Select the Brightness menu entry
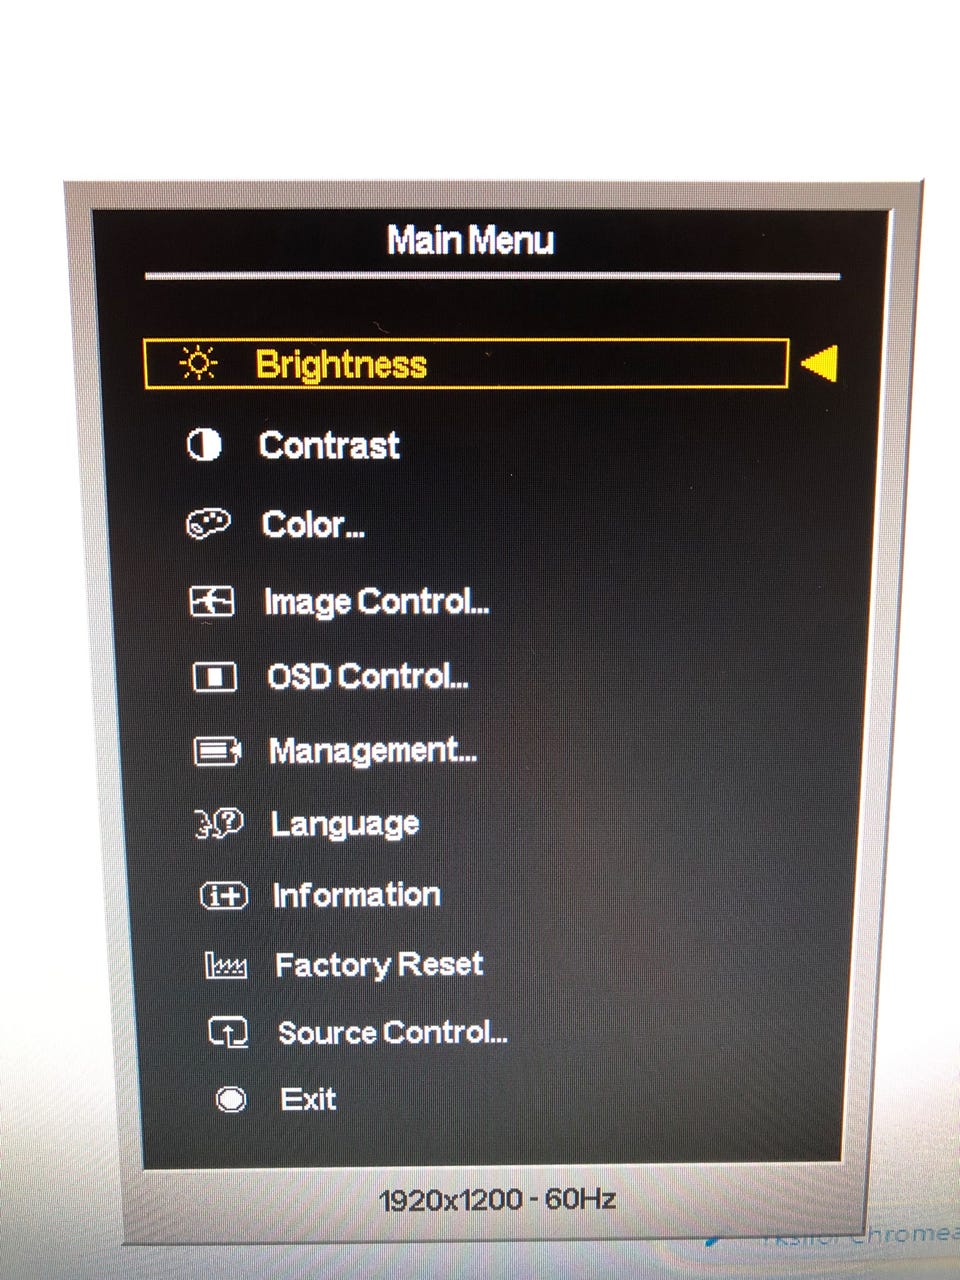This screenshot has height=1280, width=960. pos(466,364)
